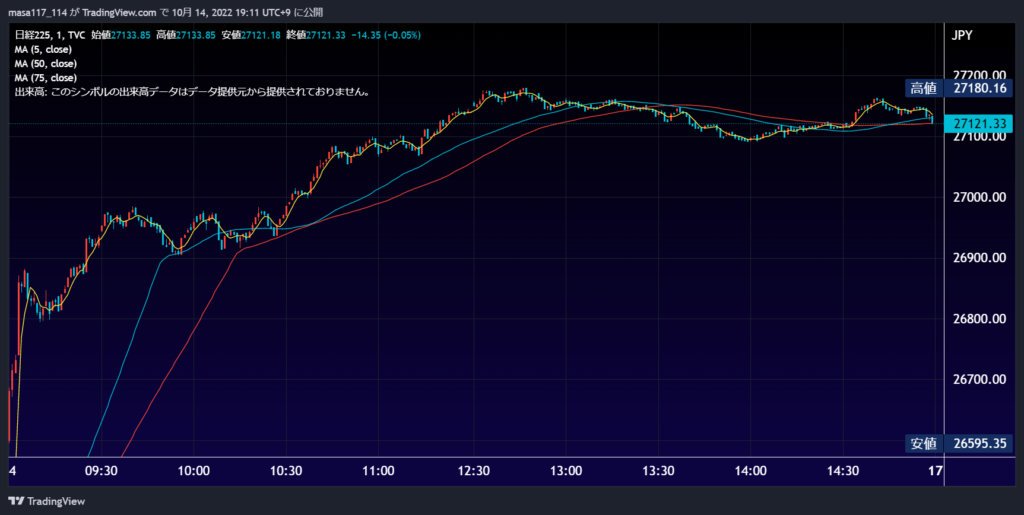Click the 高値 27180.16 high price label

pyautogui.click(x=959, y=88)
